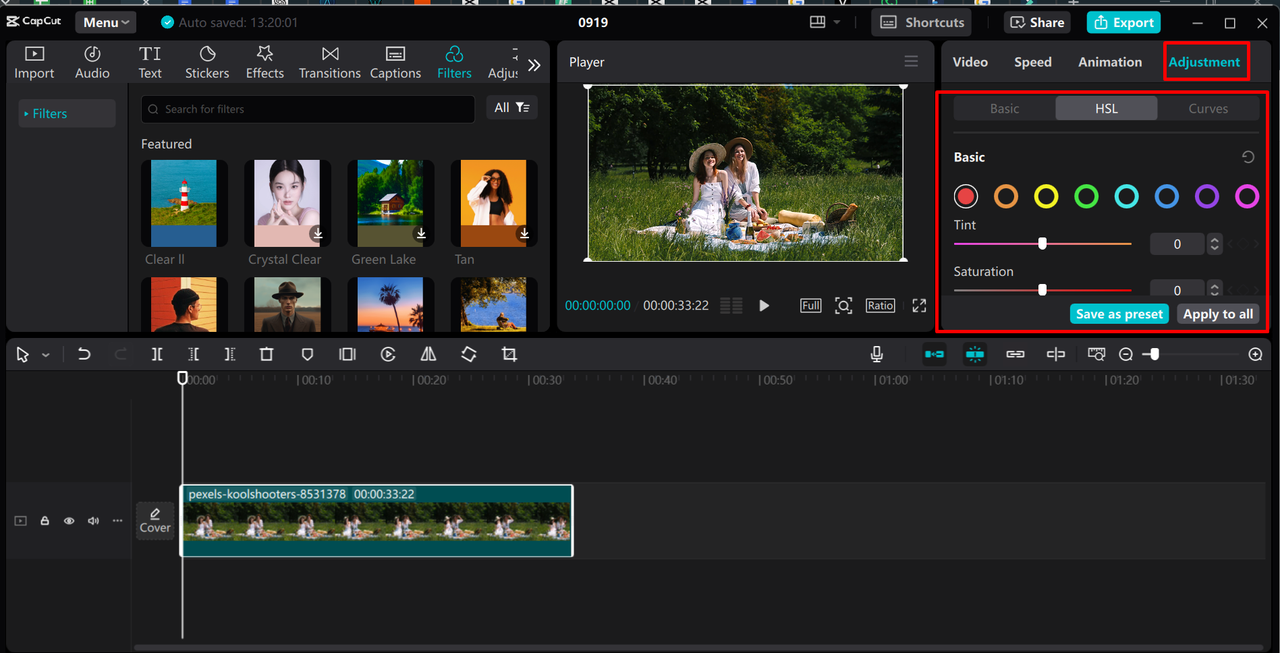Click Apply to all
Image resolution: width=1280 pixels, height=653 pixels.
click(1218, 314)
